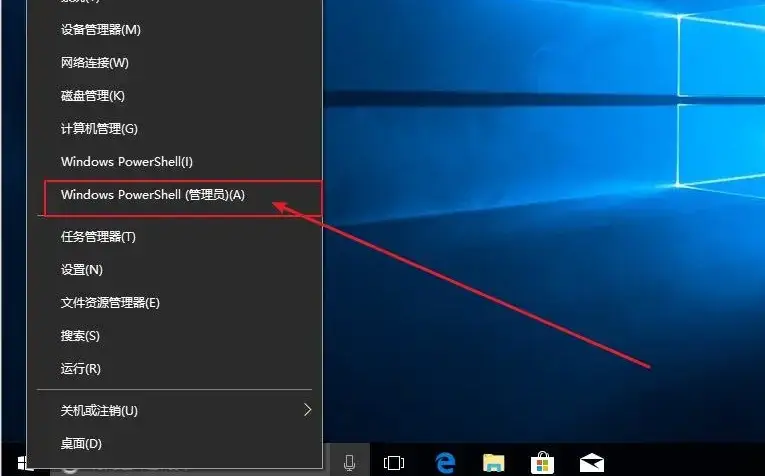This screenshot has height=476, width=765.
Task: Open File Explorer from the taskbar
Action: pyautogui.click(x=494, y=463)
